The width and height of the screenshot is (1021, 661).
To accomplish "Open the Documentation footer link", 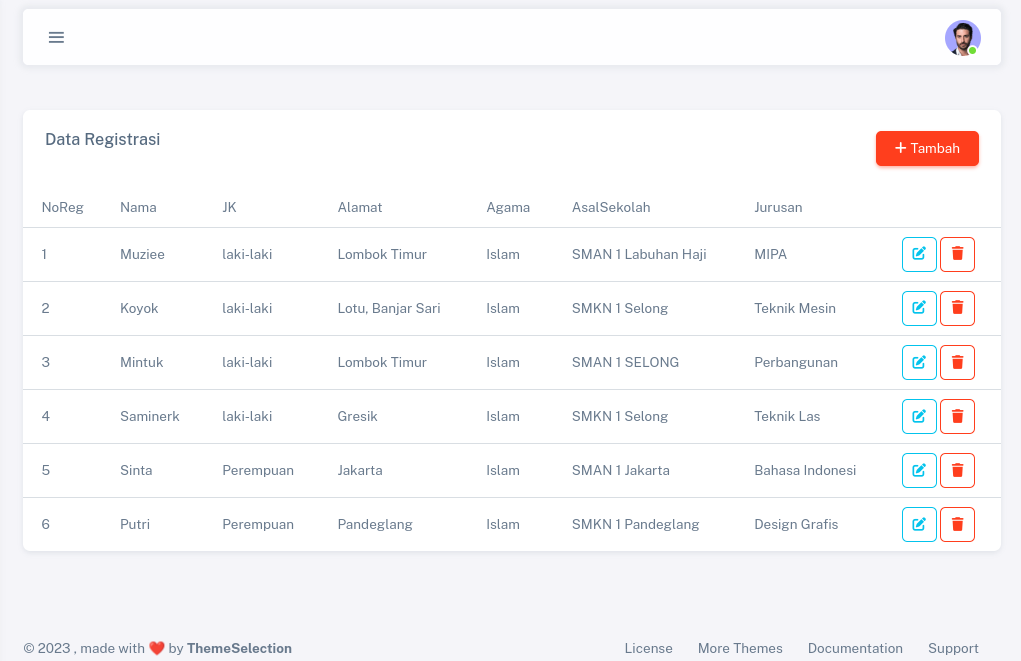I will click(x=855, y=648).
